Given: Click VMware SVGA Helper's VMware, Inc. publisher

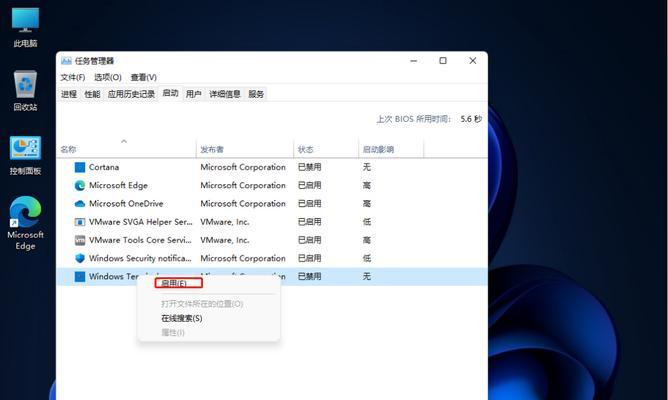Looking at the screenshot, I should point(225,222).
